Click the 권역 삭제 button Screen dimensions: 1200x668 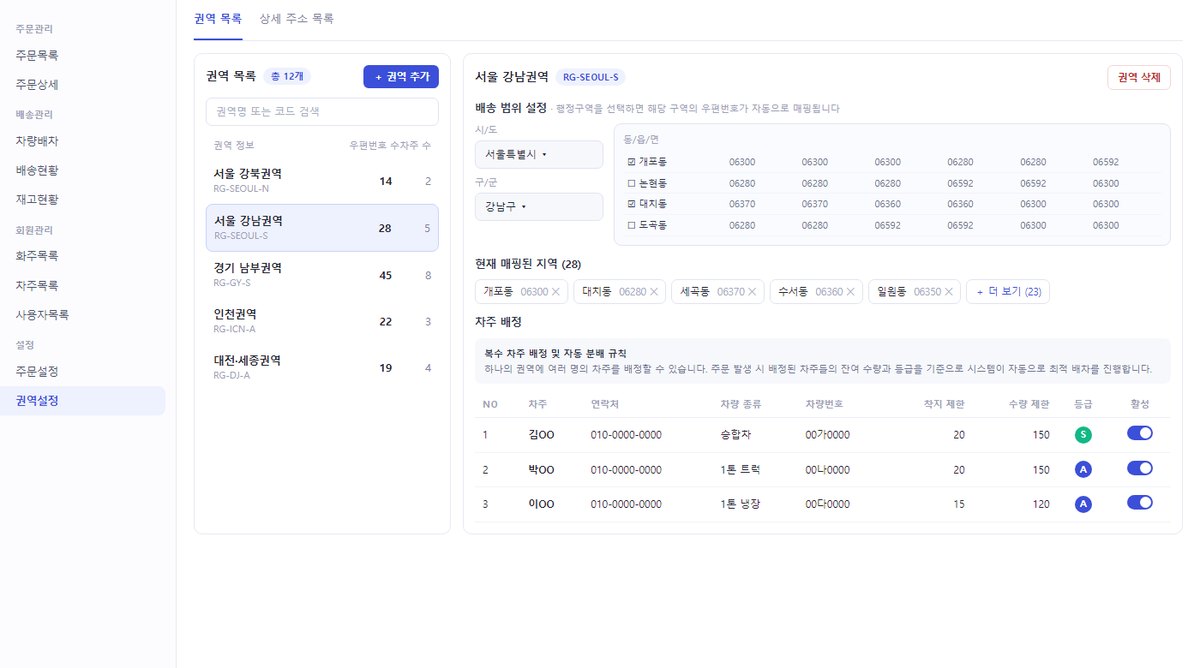(1139, 77)
